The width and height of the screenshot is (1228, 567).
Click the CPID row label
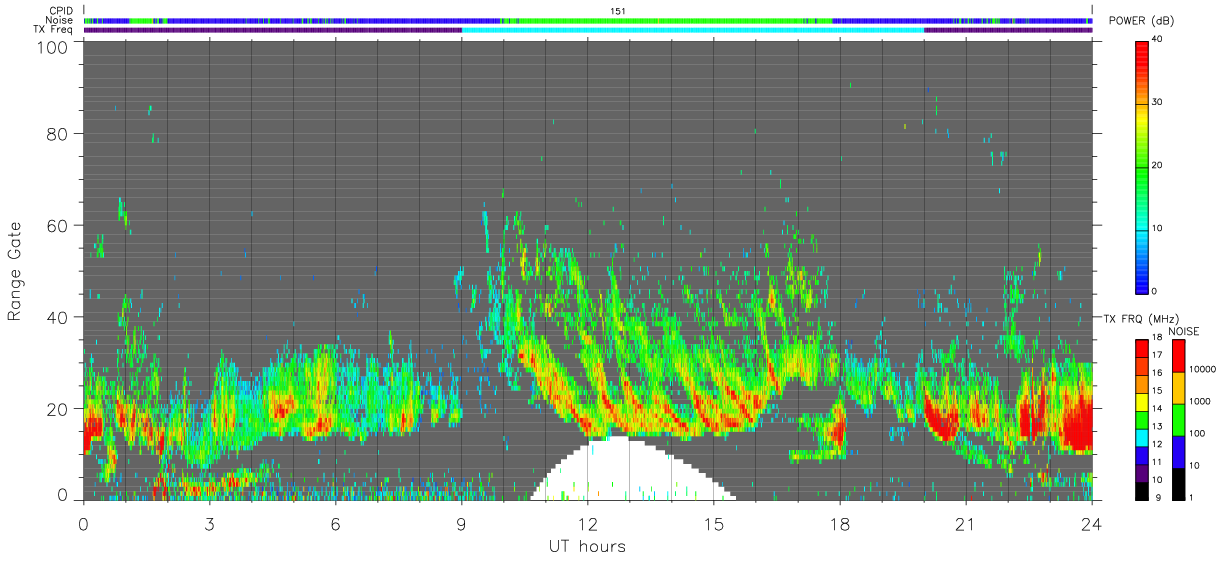61,10
